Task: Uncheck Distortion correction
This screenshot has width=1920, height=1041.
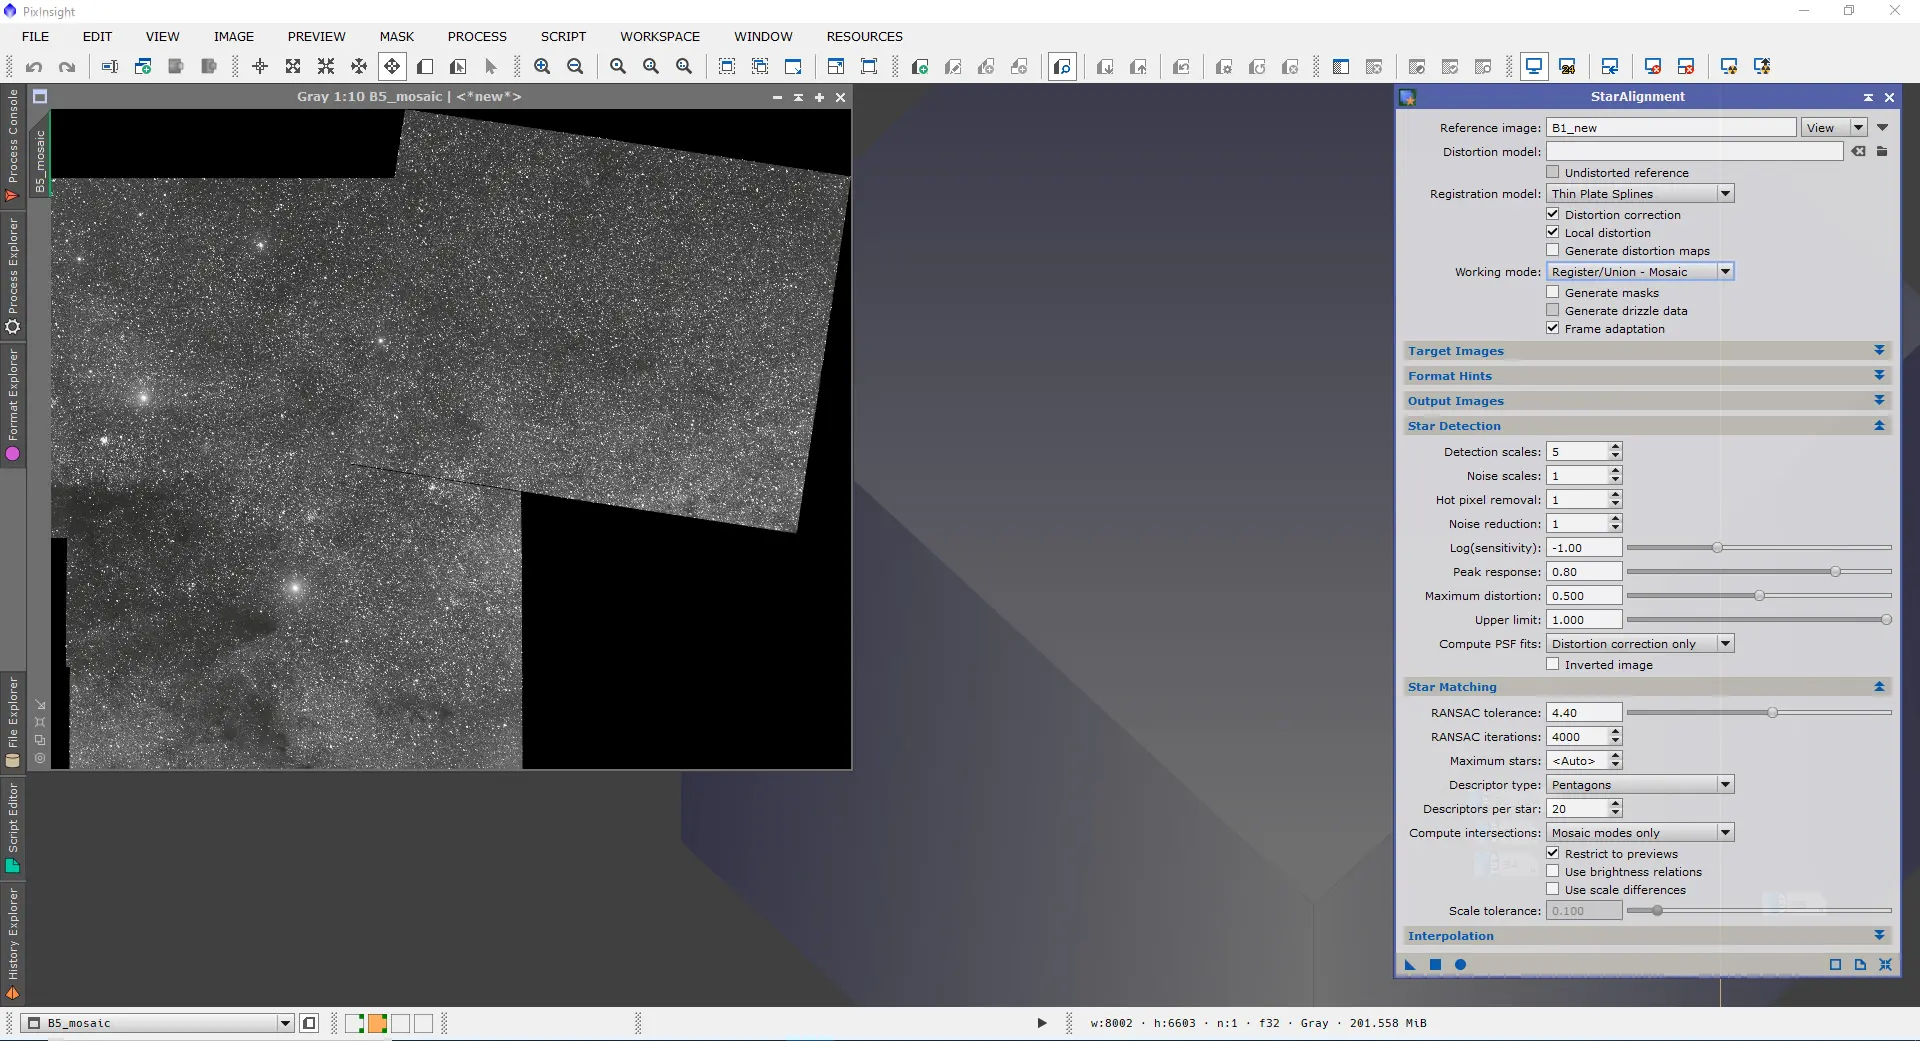Action: [1553, 214]
